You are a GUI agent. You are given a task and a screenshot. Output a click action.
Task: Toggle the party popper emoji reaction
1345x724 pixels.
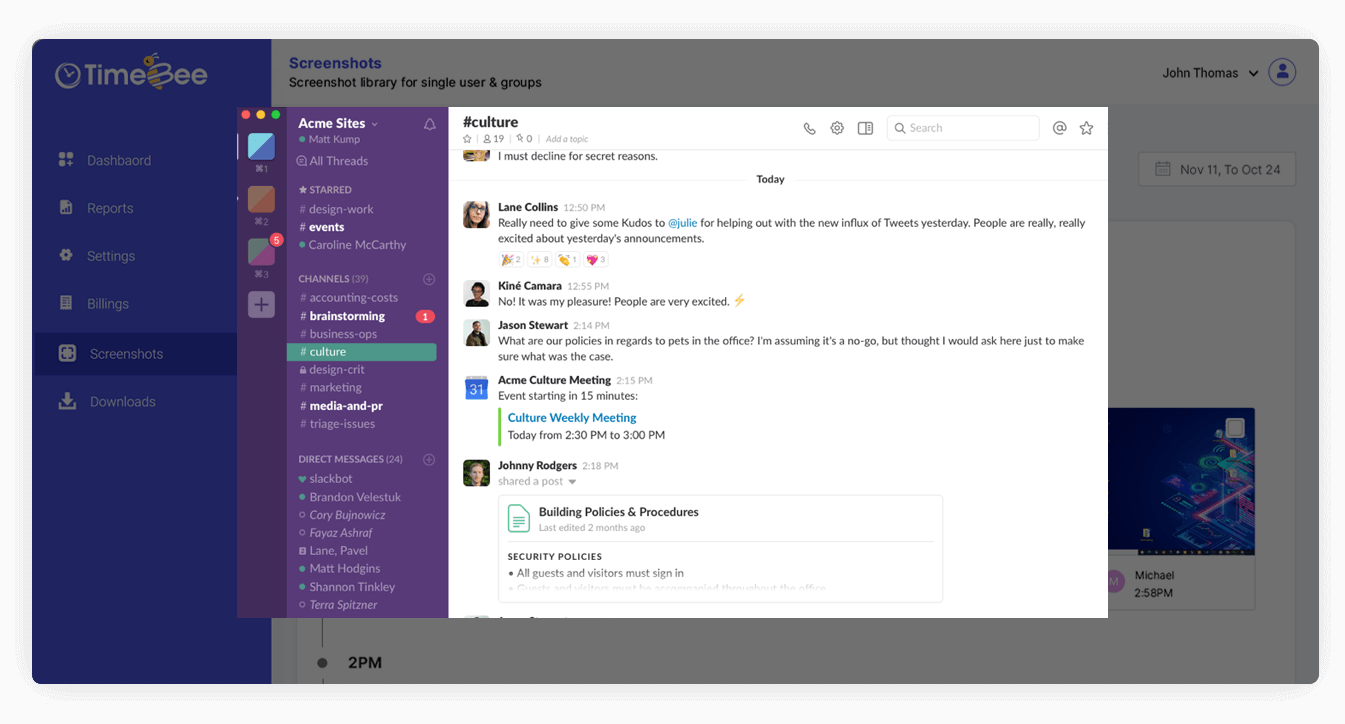click(x=509, y=259)
